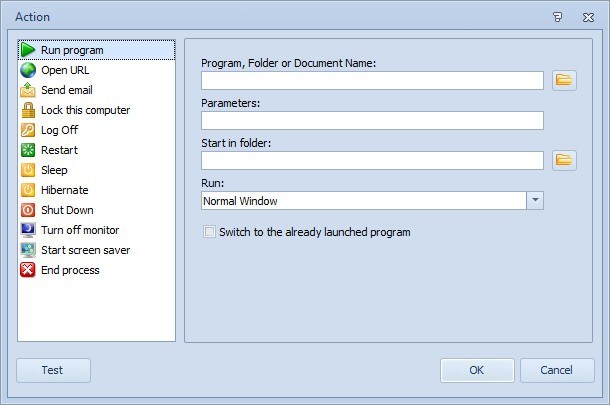Confirm with the OK button
This screenshot has height=405, width=610.
pyautogui.click(x=477, y=370)
